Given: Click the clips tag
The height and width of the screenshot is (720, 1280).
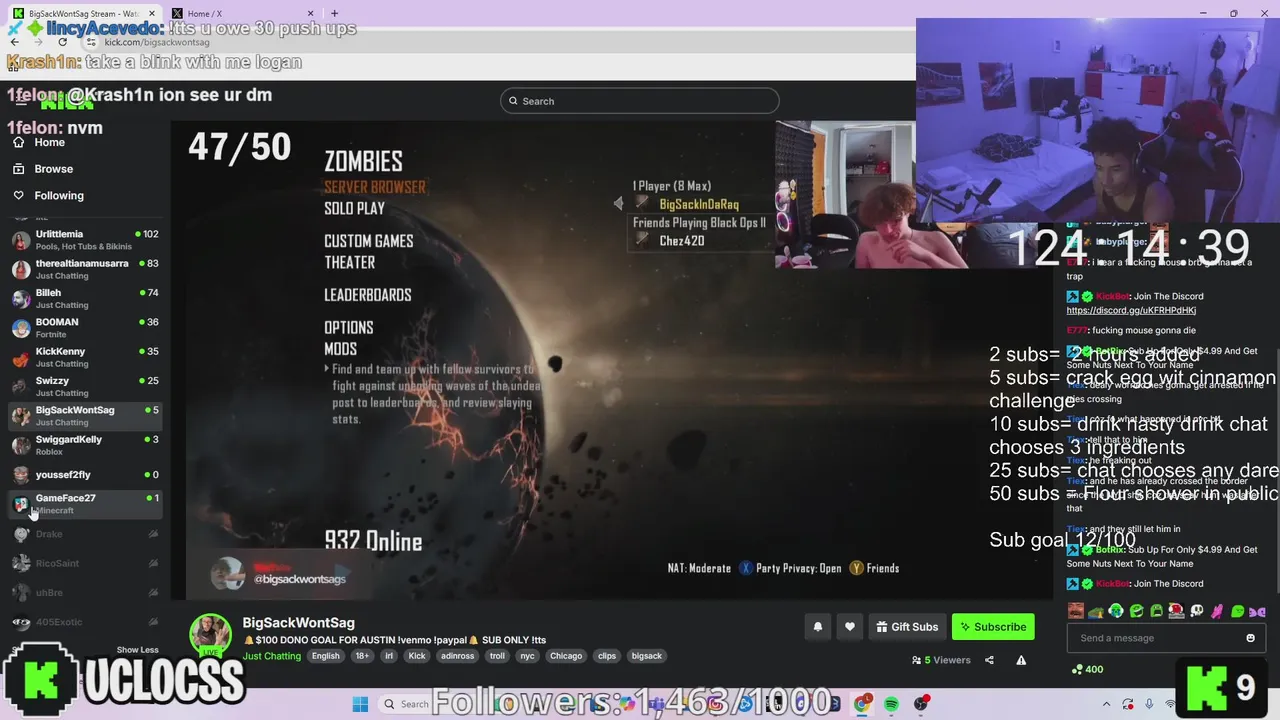Looking at the screenshot, I should point(607,656).
